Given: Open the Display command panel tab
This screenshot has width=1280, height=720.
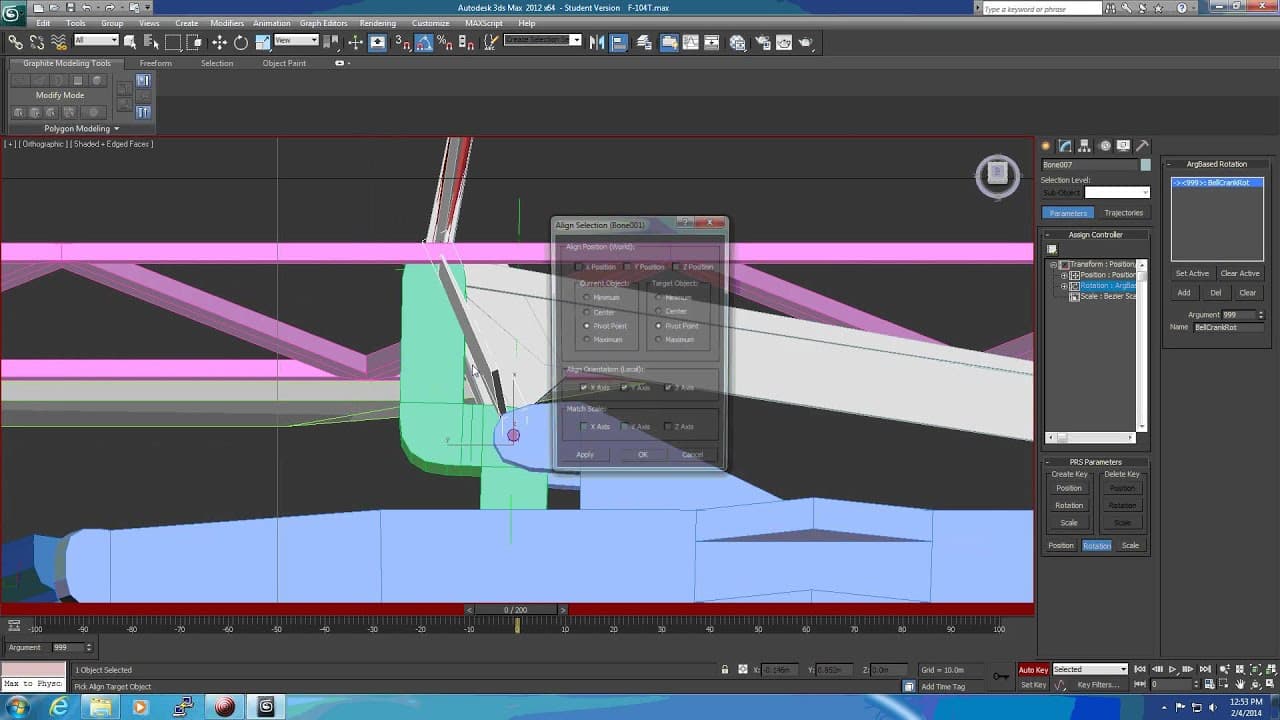Looking at the screenshot, I should pyautogui.click(x=1123, y=146).
